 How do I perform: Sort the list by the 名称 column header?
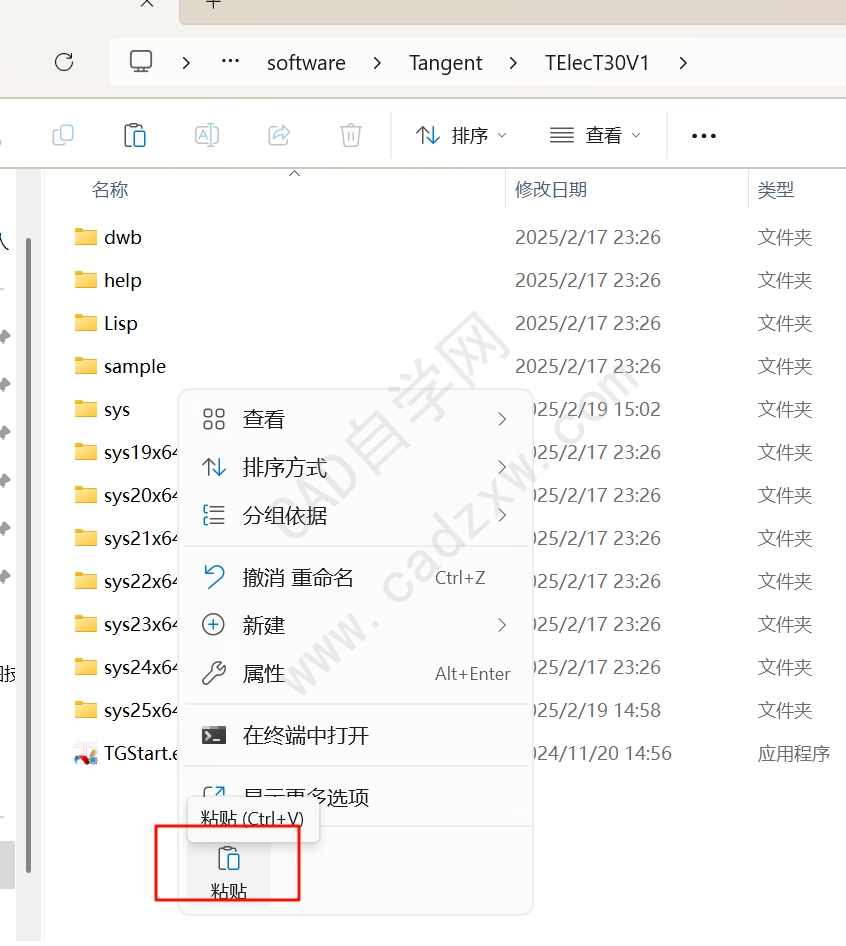(110, 189)
